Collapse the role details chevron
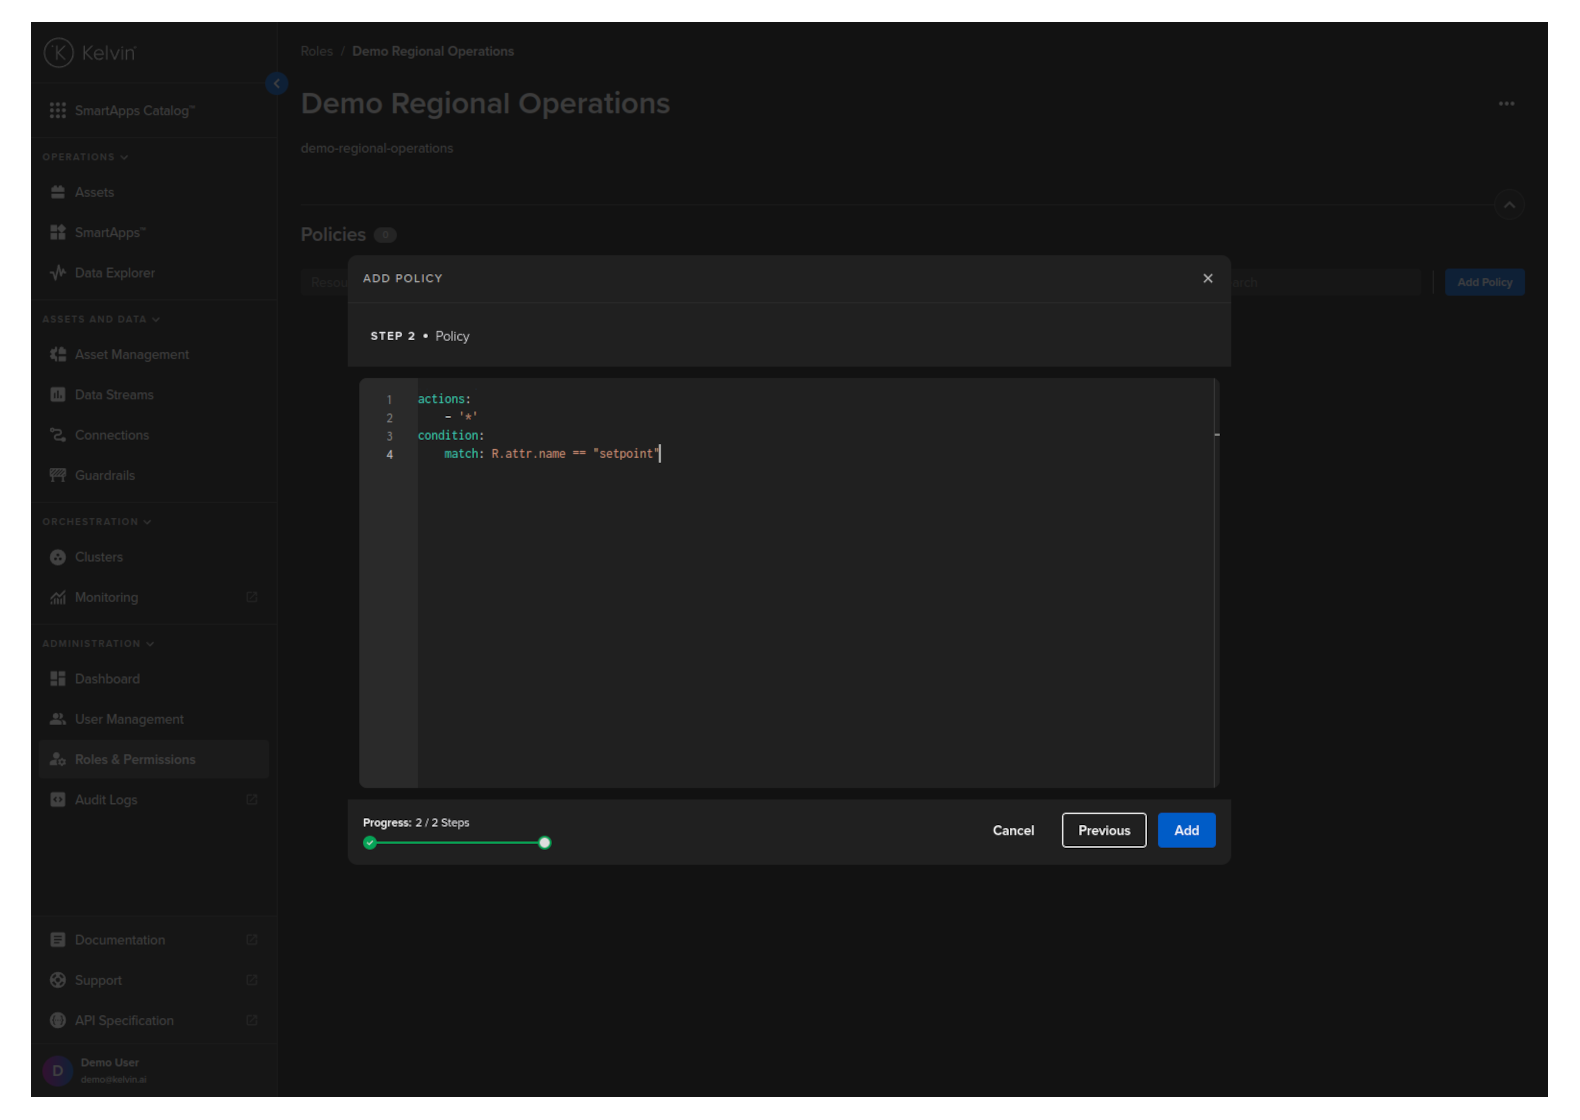This screenshot has height=1120, width=1580. tap(1509, 205)
